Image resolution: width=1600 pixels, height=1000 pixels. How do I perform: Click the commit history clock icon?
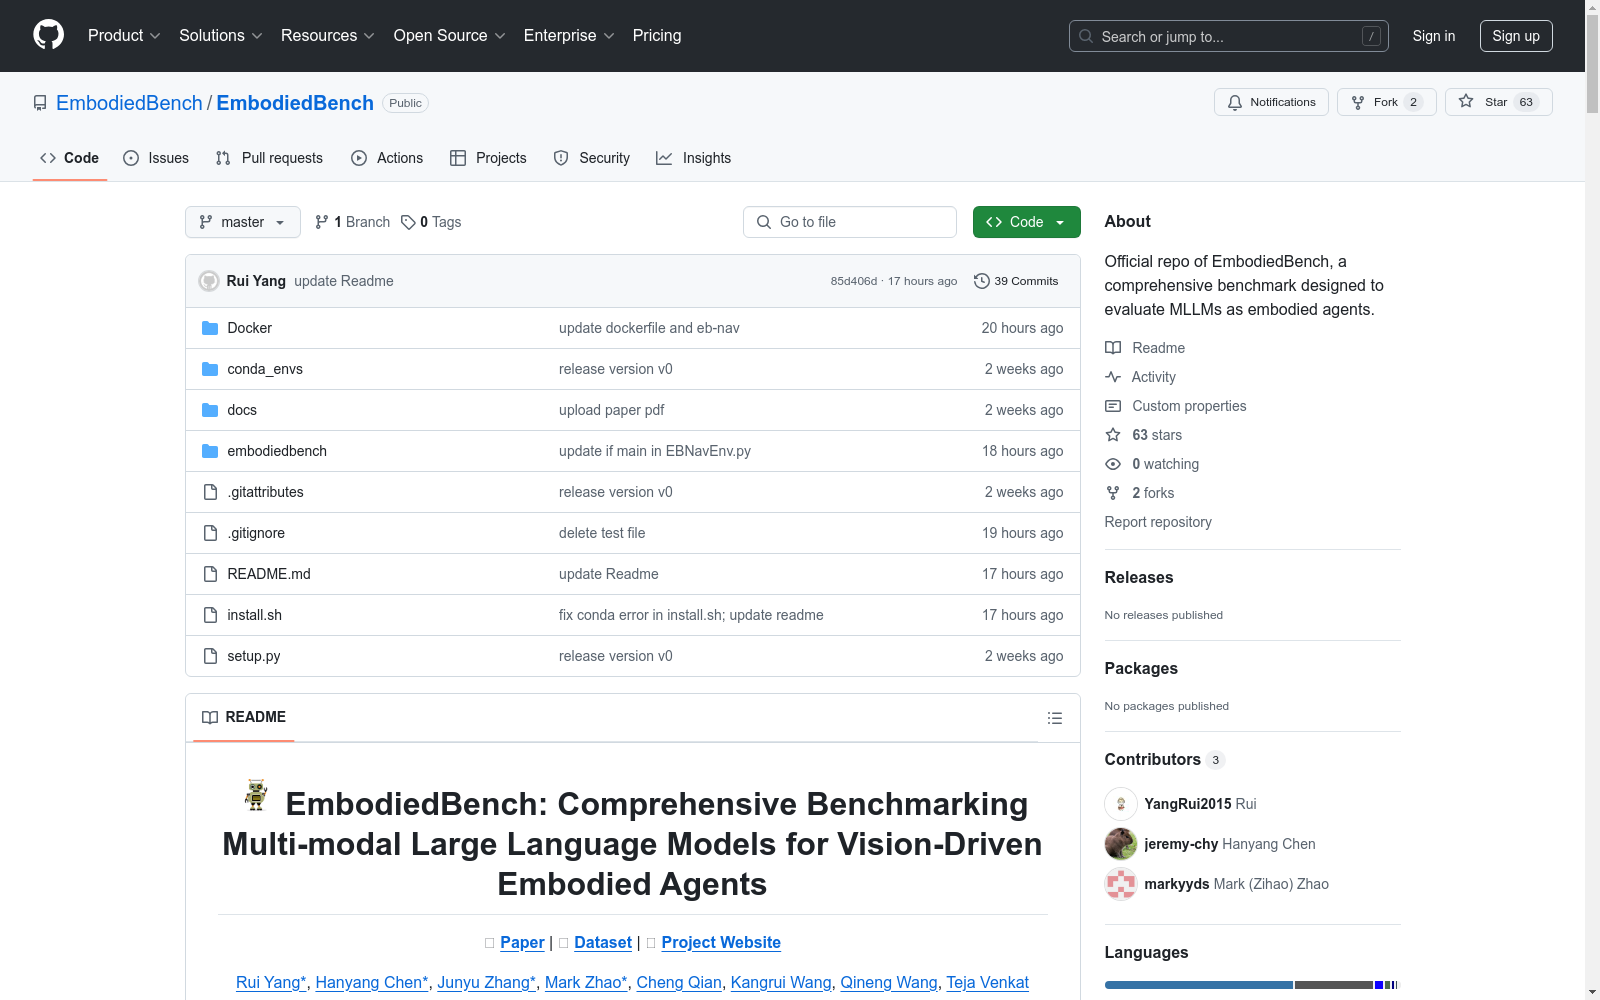pos(982,281)
